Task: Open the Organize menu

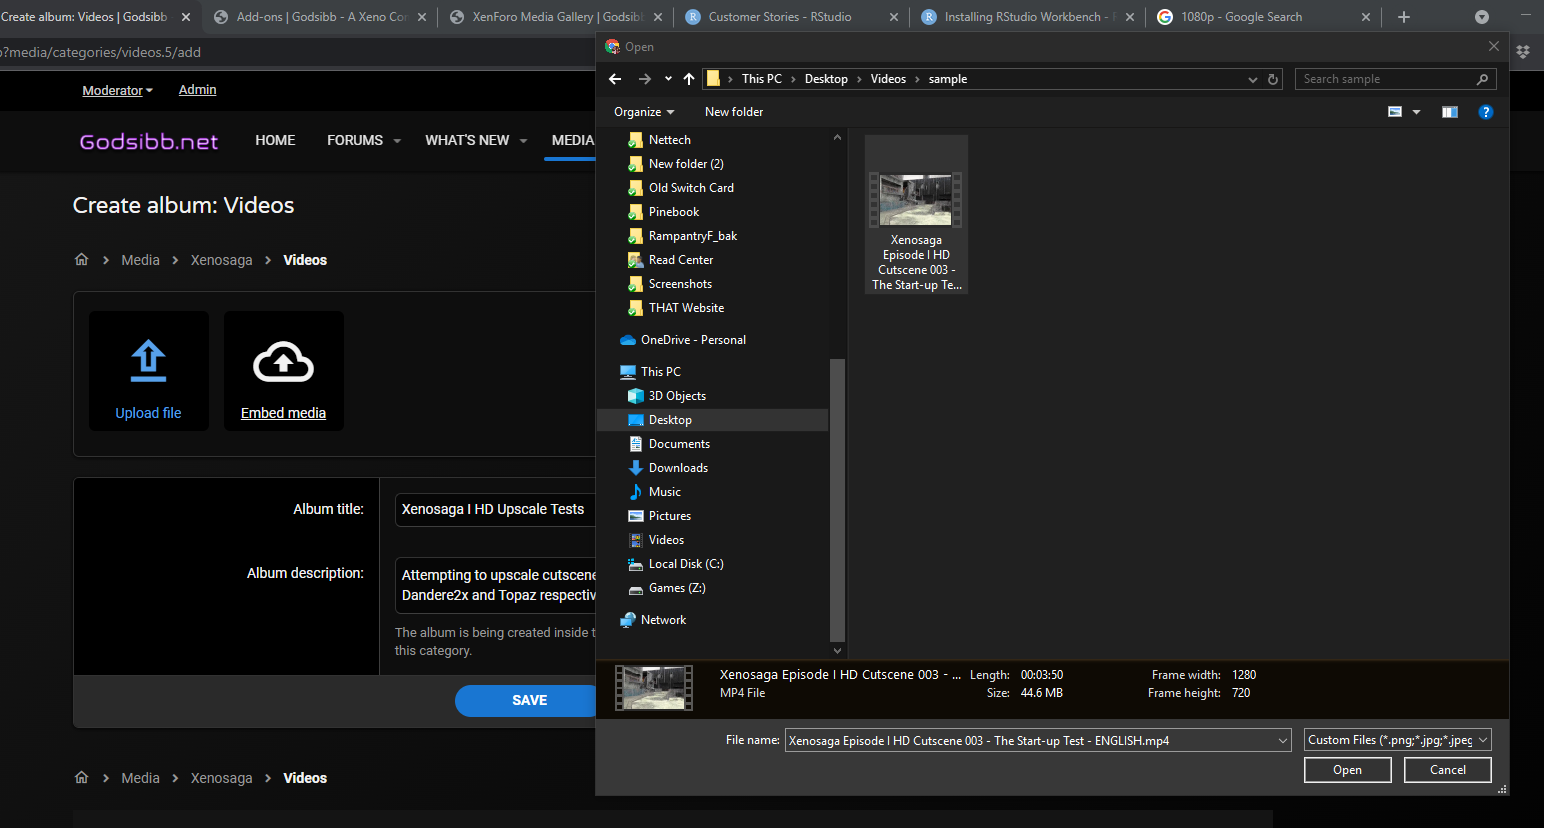Action: click(644, 112)
